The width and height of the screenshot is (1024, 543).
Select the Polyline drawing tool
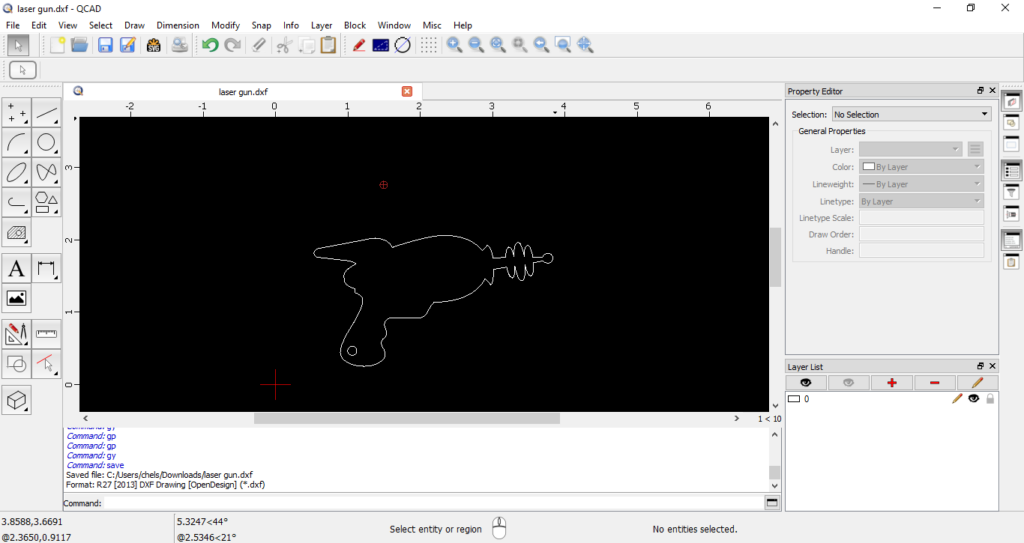point(17,203)
